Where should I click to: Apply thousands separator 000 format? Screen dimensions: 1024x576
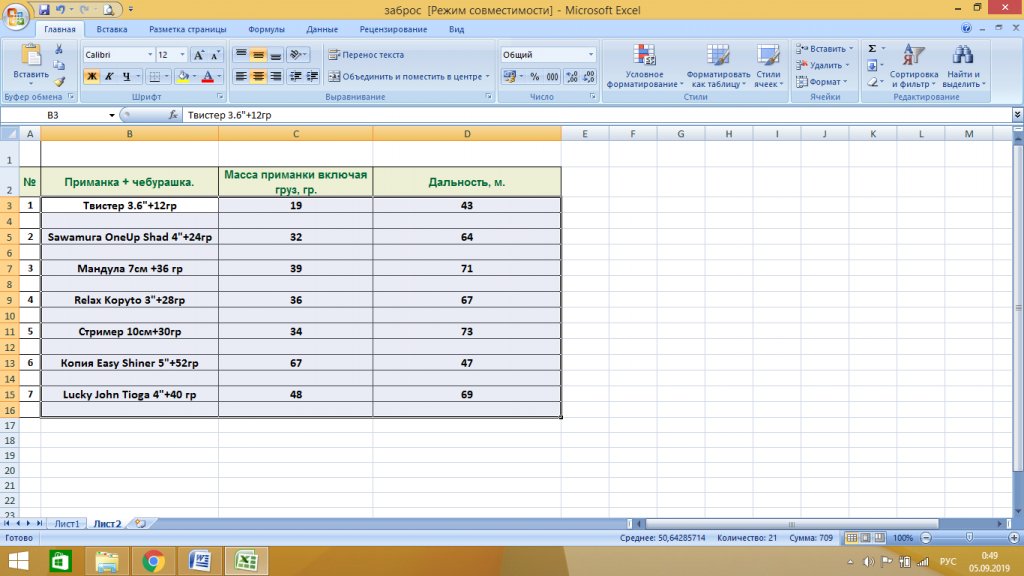[552, 76]
